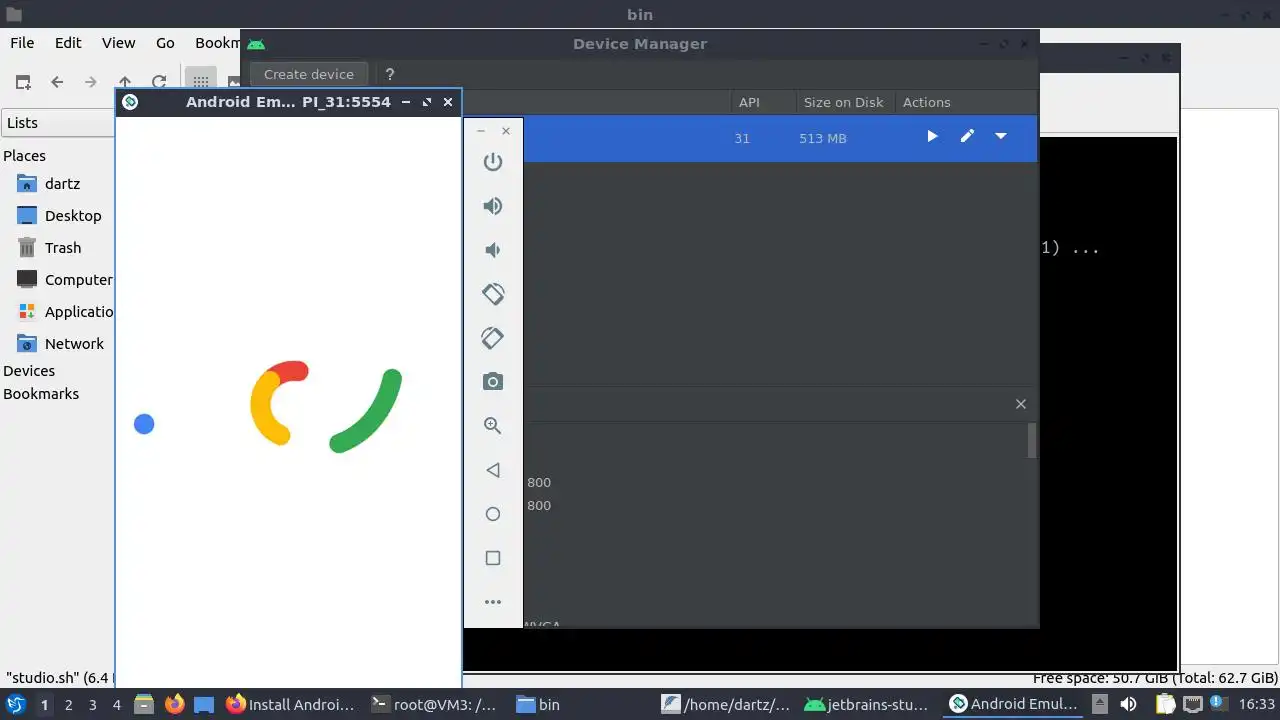Close the lower Device Manager panel
The image size is (1280, 720).
1020,404
